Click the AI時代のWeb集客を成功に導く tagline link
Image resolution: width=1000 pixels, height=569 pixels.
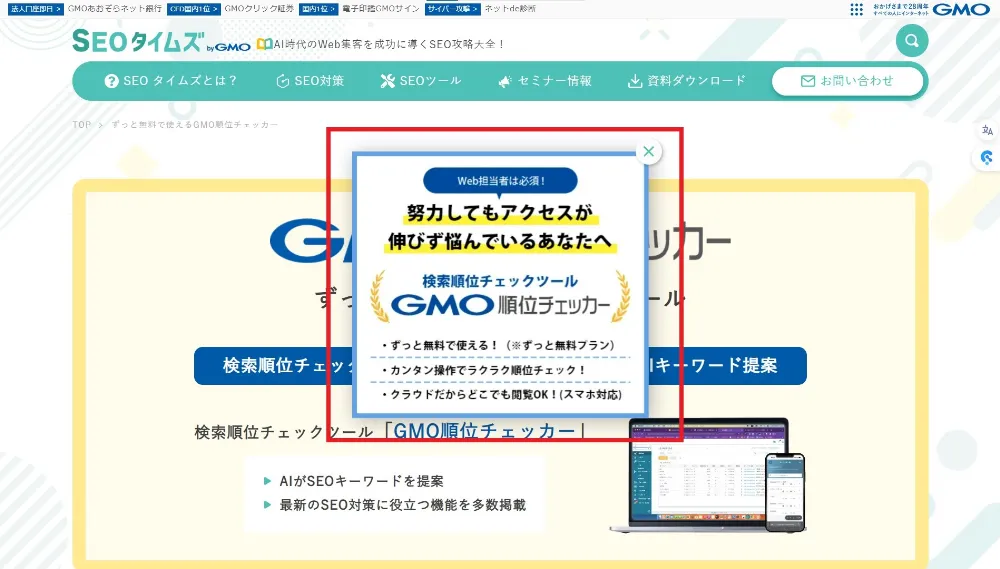tap(389, 44)
